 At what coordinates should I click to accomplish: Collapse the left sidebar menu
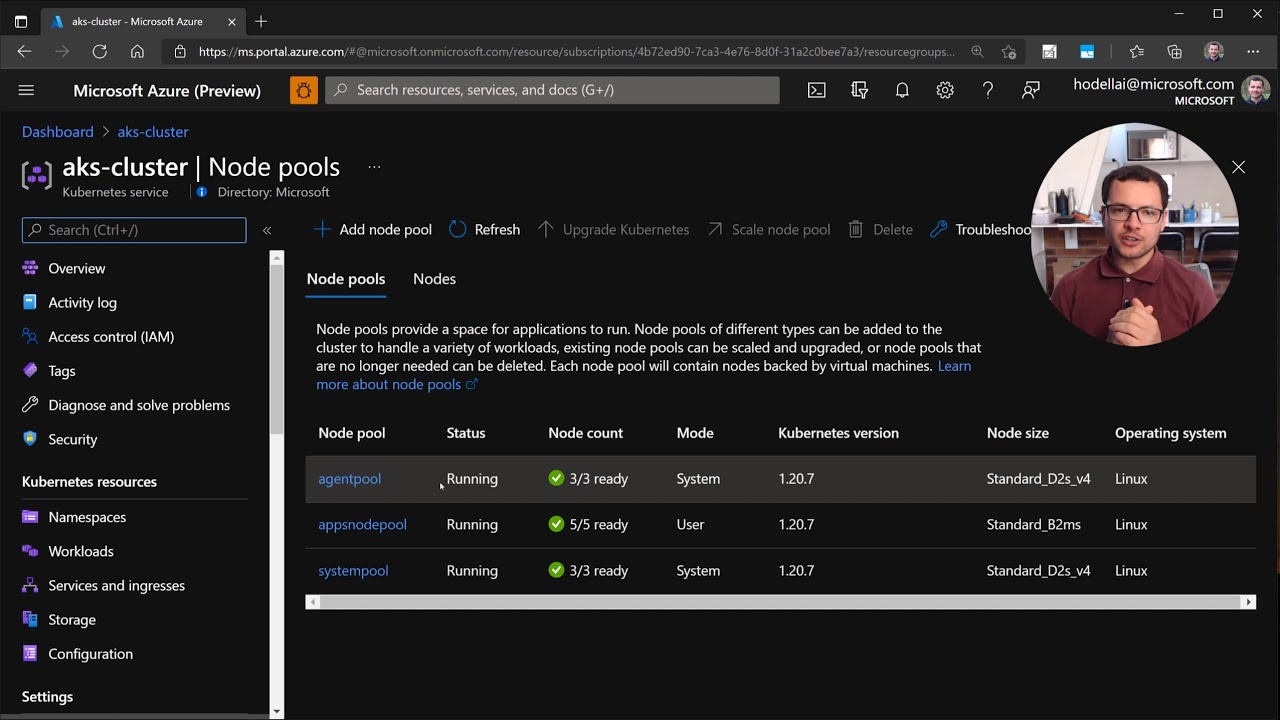pyautogui.click(x=267, y=230)
